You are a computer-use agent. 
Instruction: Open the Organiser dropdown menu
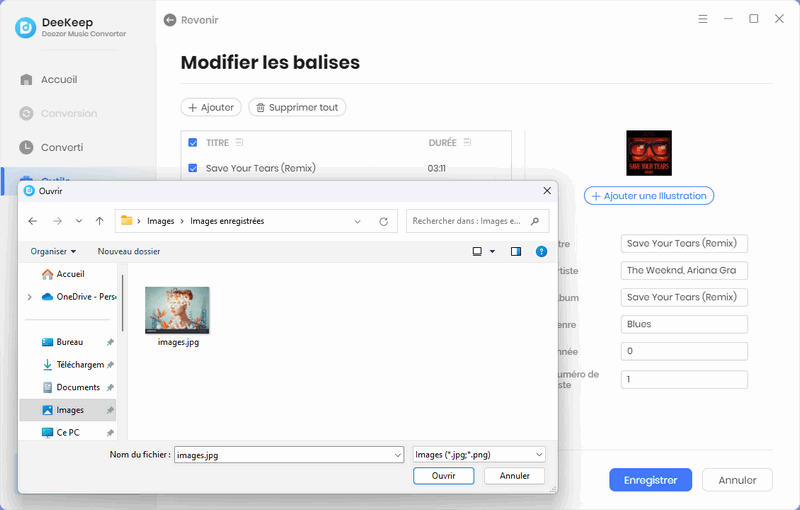pos(53,251)
